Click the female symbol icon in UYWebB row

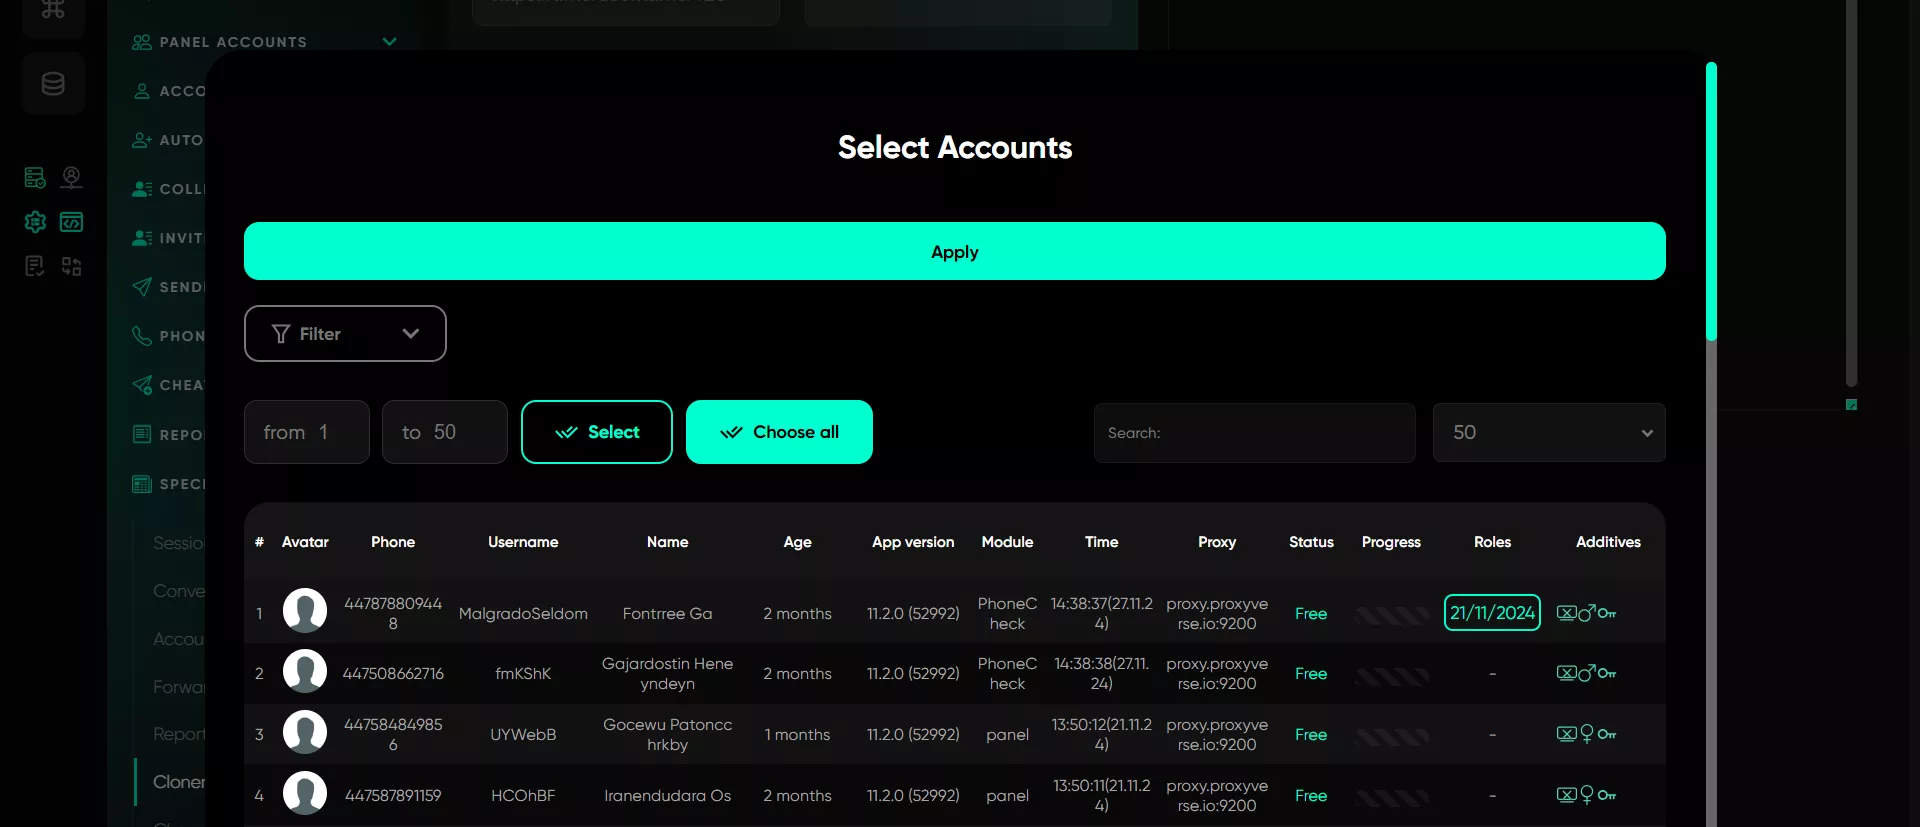[1587, 734]
